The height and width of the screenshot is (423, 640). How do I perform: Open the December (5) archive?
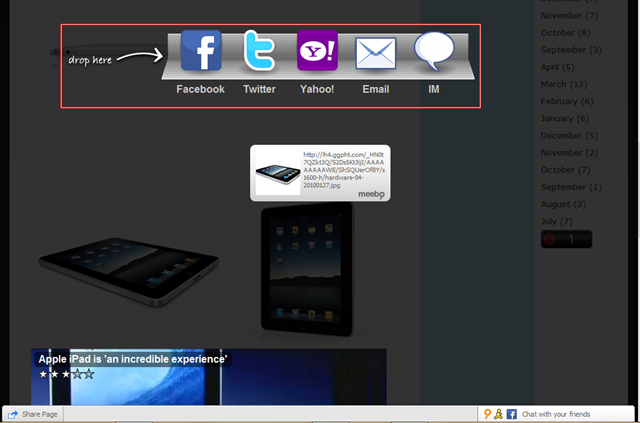(x=569, y=136)
